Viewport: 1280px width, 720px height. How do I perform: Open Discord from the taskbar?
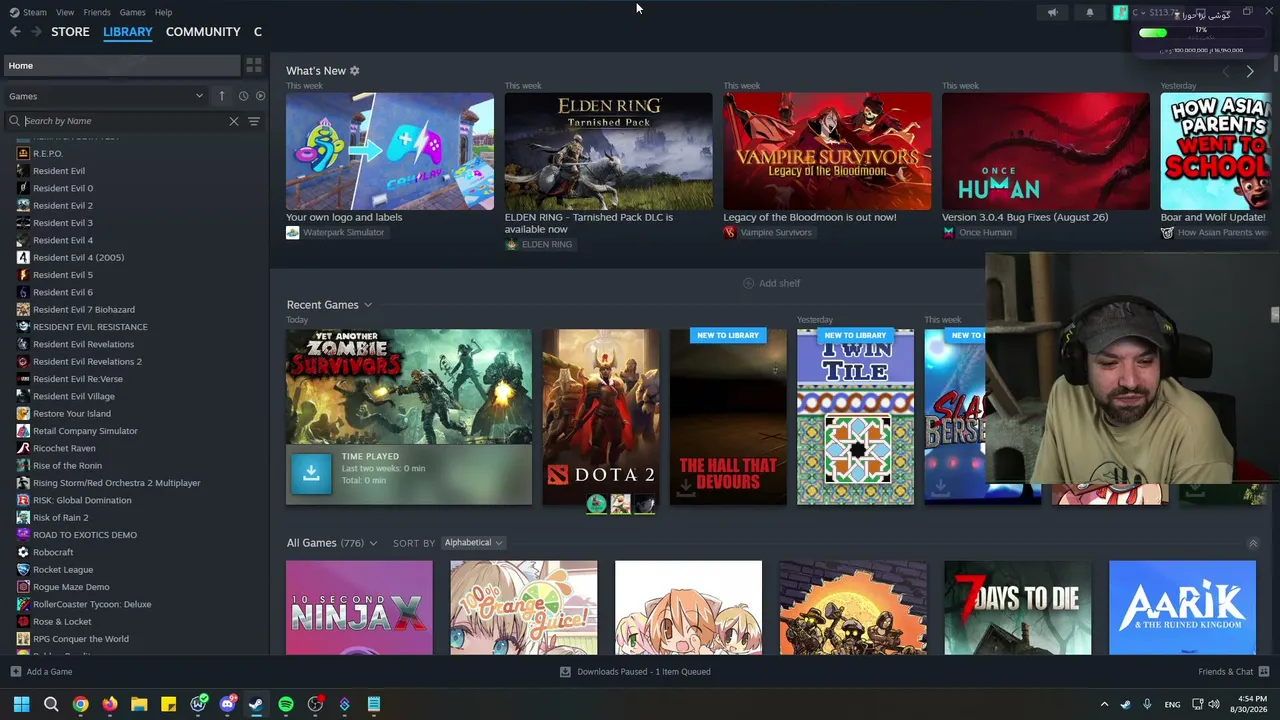coord(227,704)
